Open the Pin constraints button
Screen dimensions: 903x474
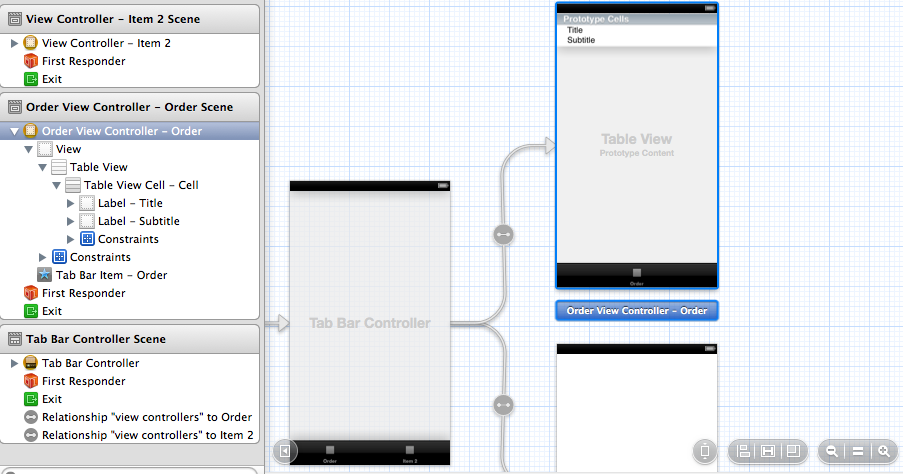768,451
